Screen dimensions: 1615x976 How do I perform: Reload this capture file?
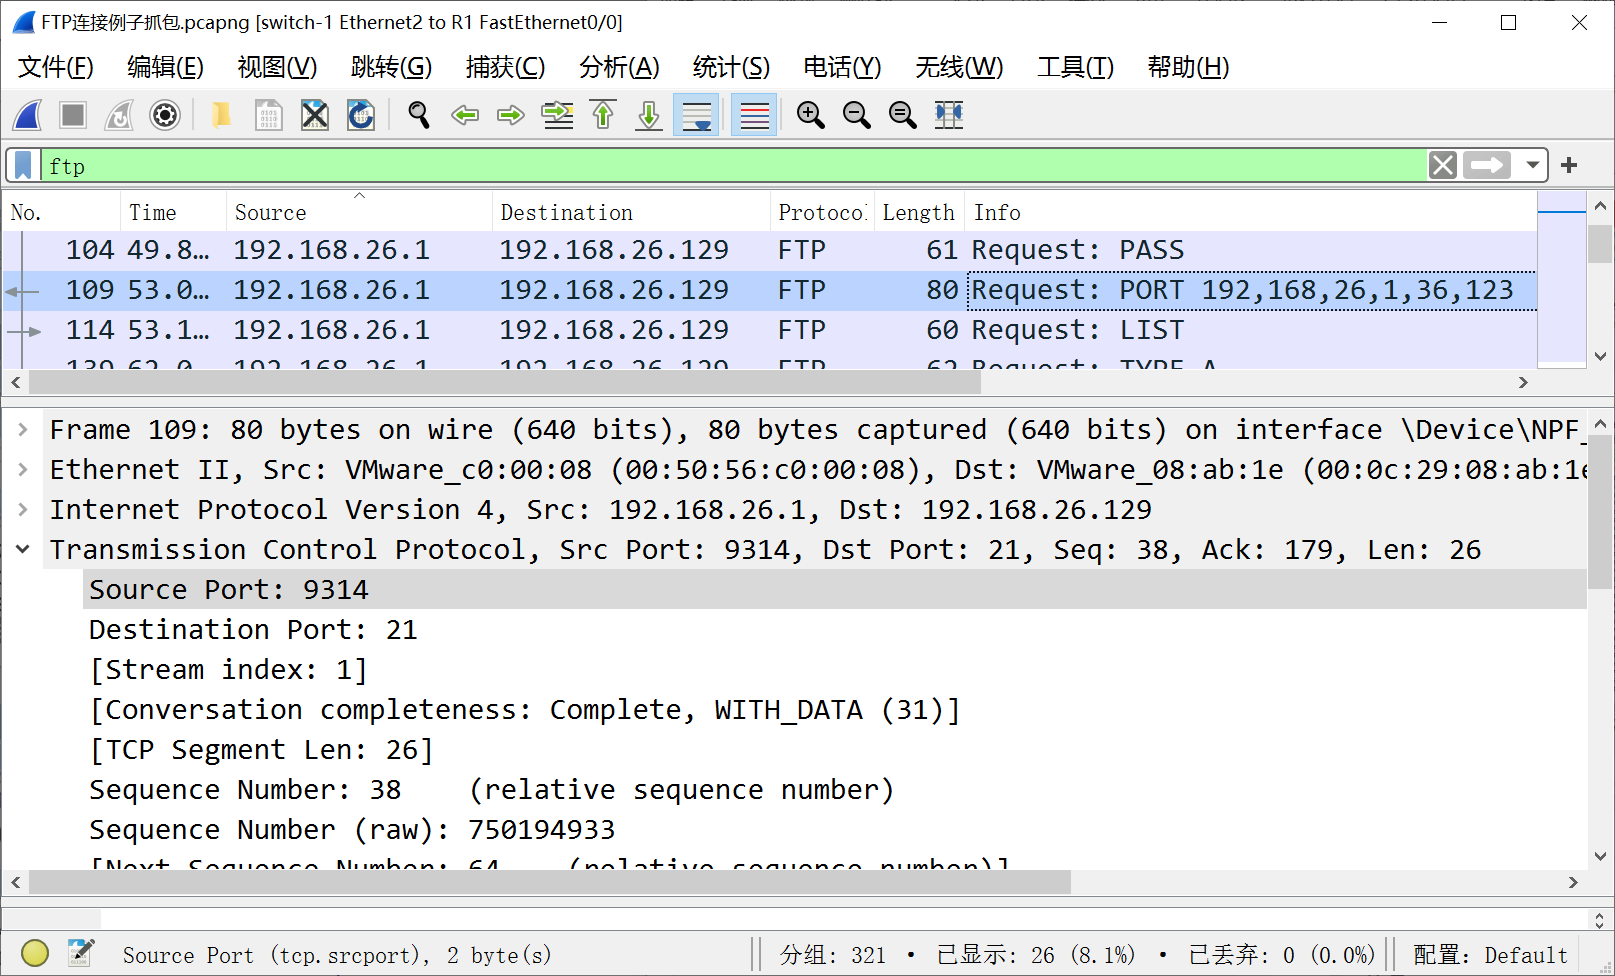[x=360, y=115]
